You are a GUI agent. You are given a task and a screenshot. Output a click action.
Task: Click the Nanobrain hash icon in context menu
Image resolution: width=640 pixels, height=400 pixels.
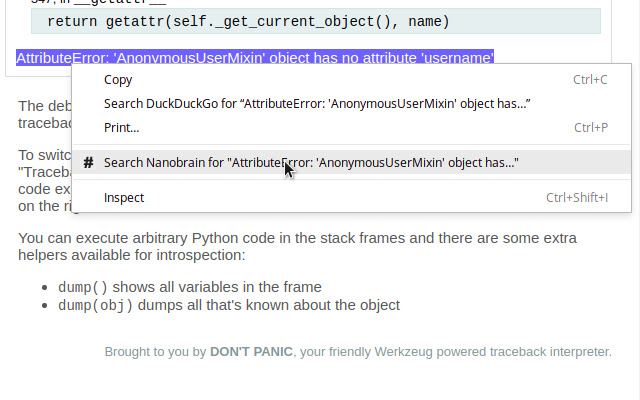[x=89, y=162]
